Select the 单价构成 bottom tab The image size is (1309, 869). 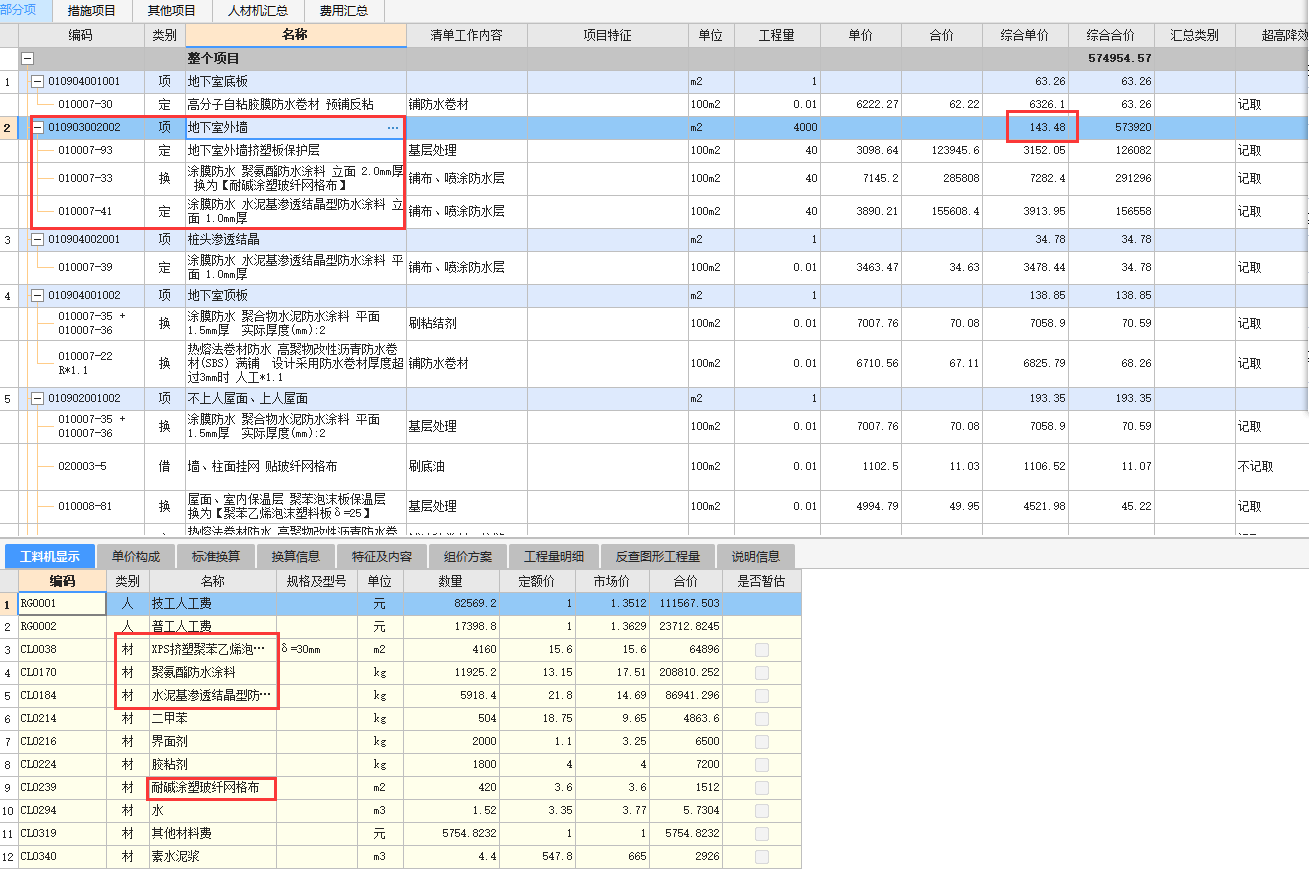tap(136, 556)
